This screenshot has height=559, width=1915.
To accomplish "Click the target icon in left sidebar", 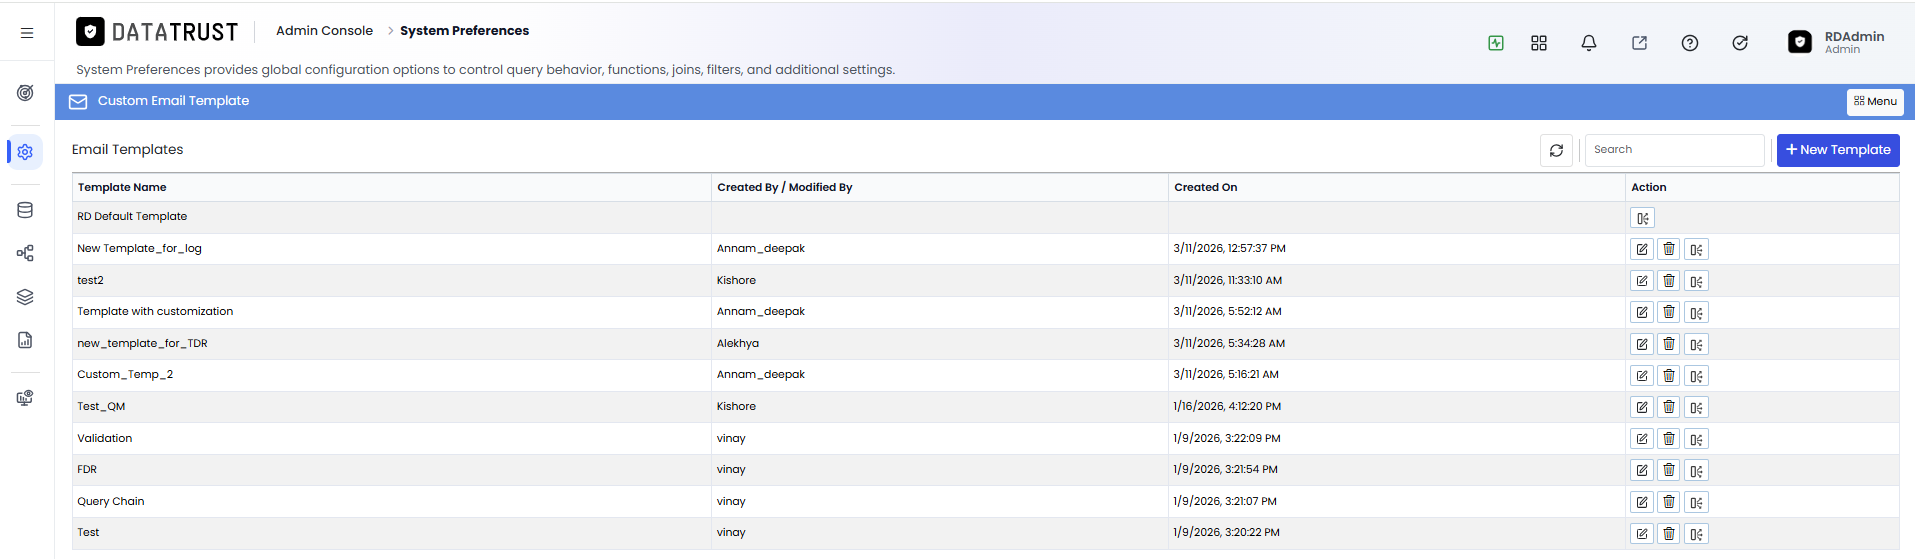I will point(26,93).
